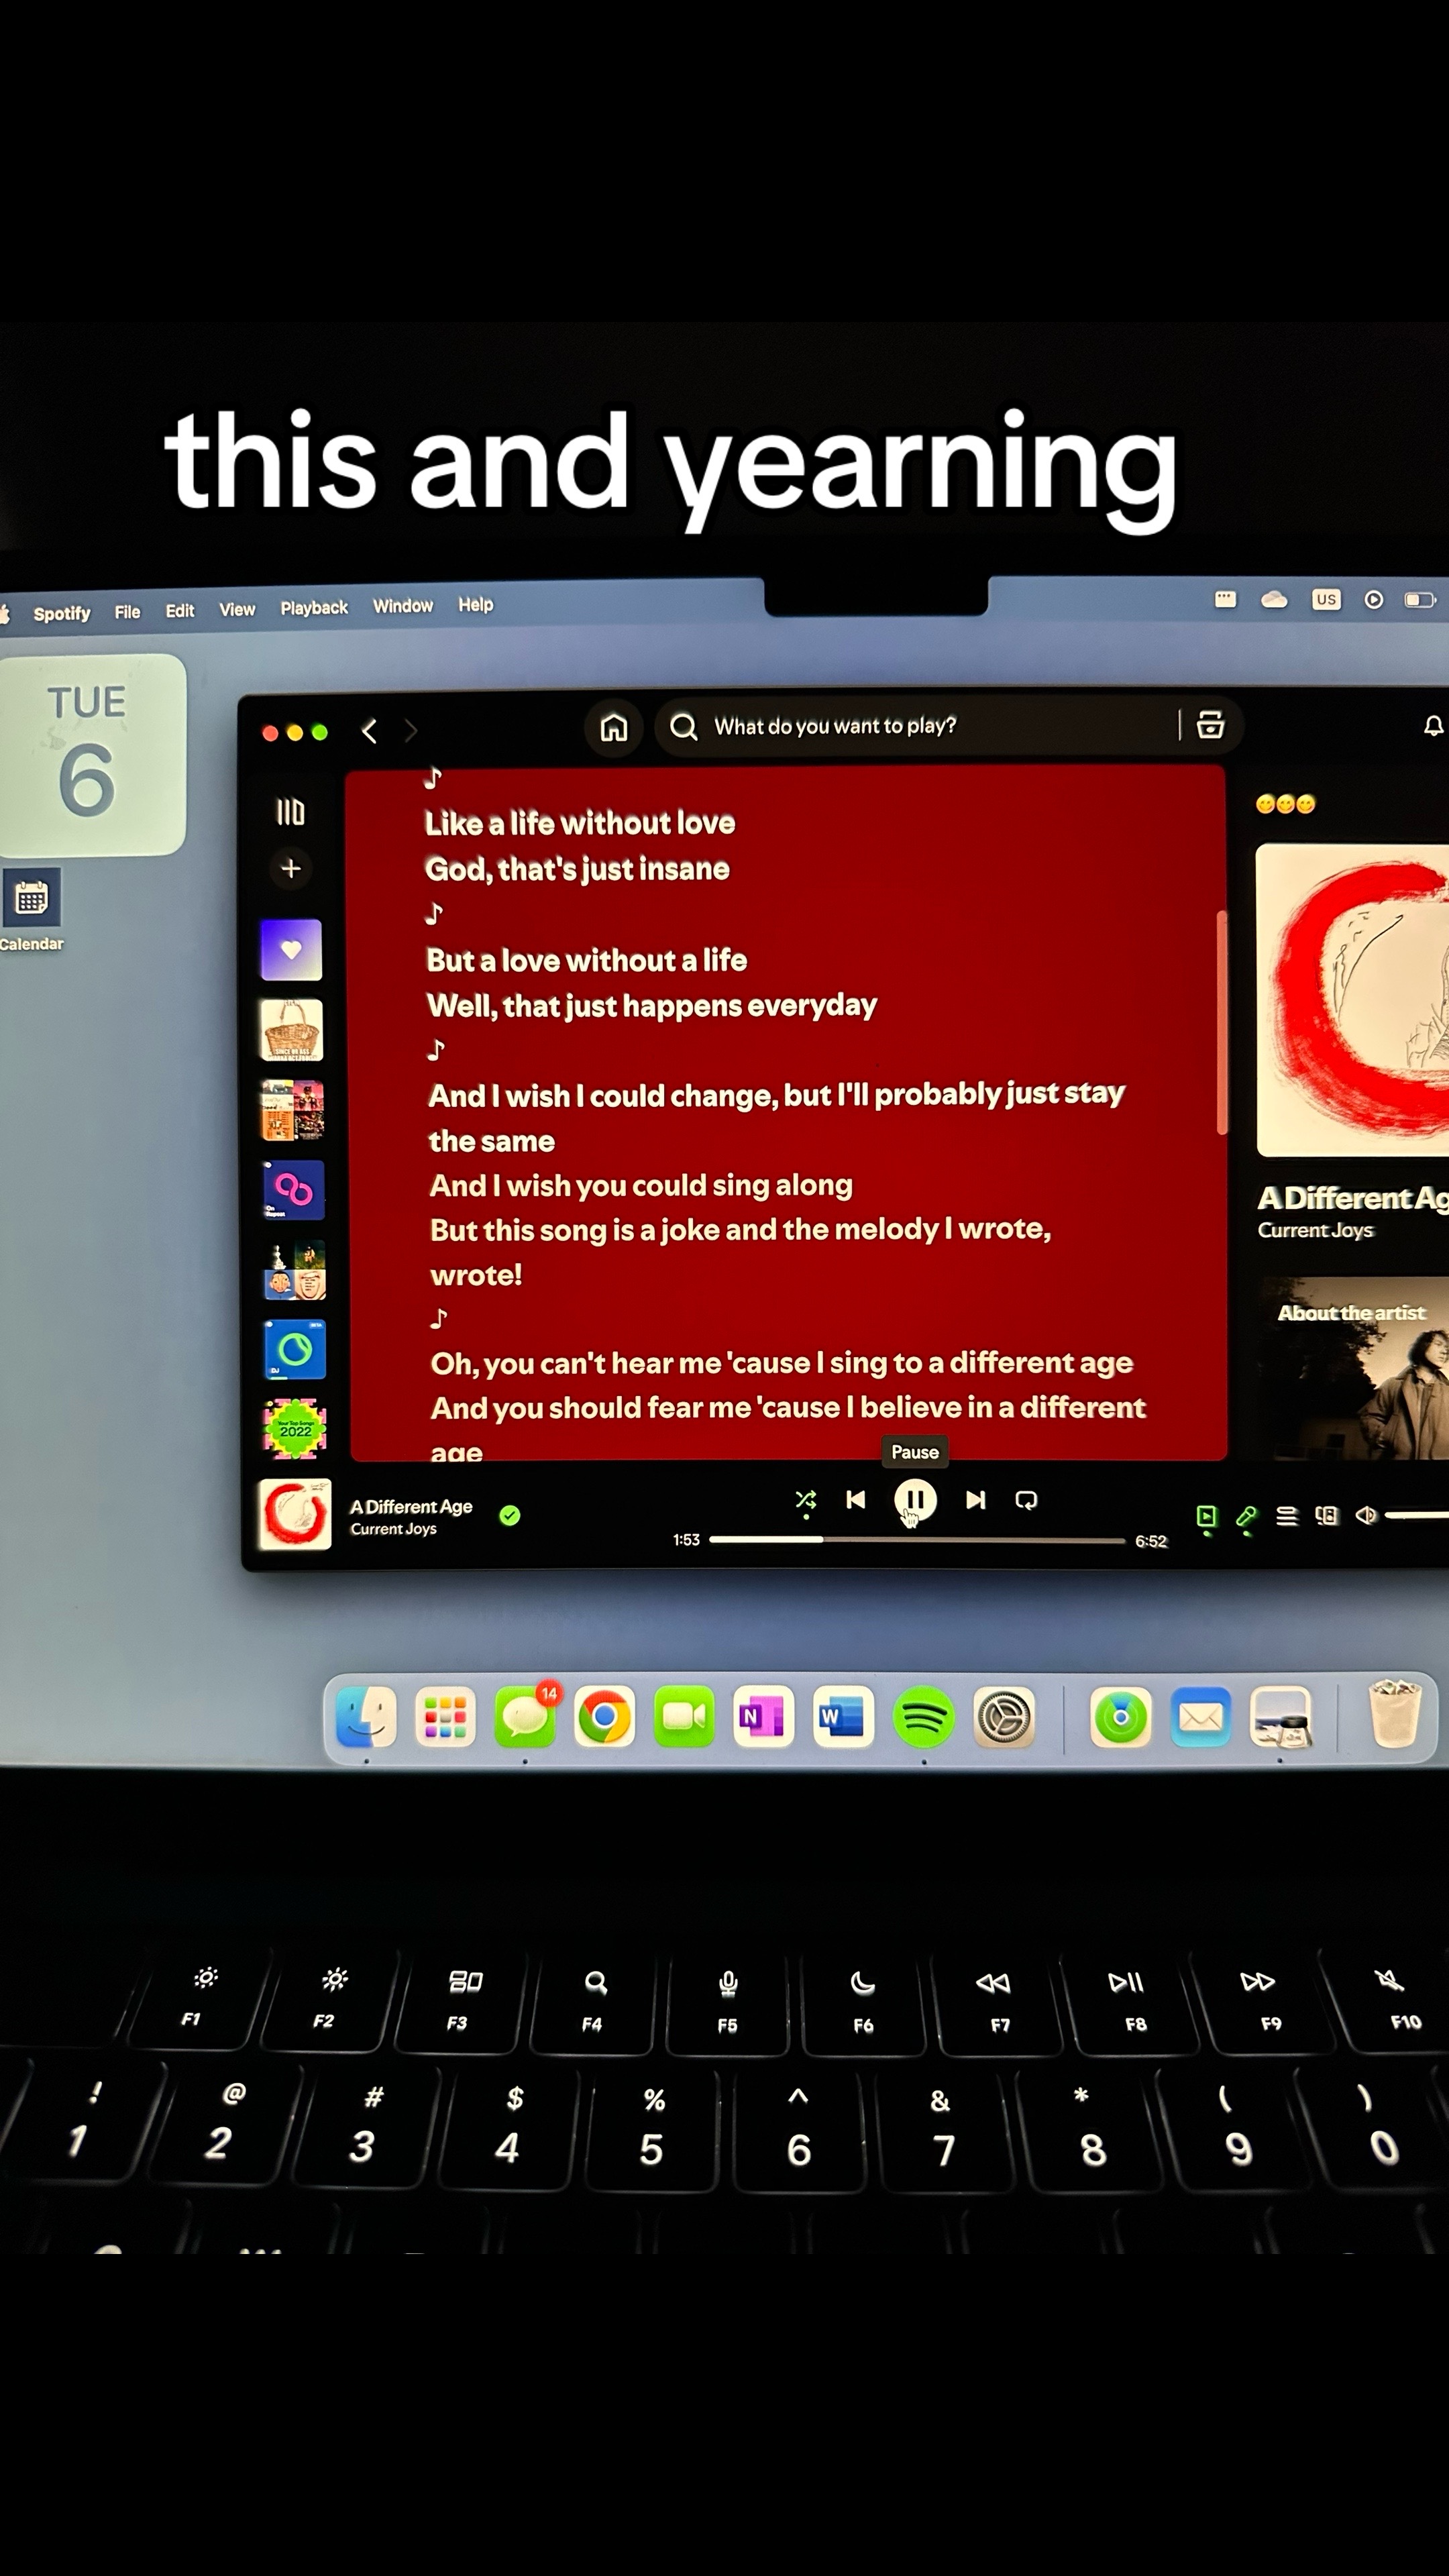Go back to the previous track
This screenshot has width=1449, height=2576.
point(855,1499)
